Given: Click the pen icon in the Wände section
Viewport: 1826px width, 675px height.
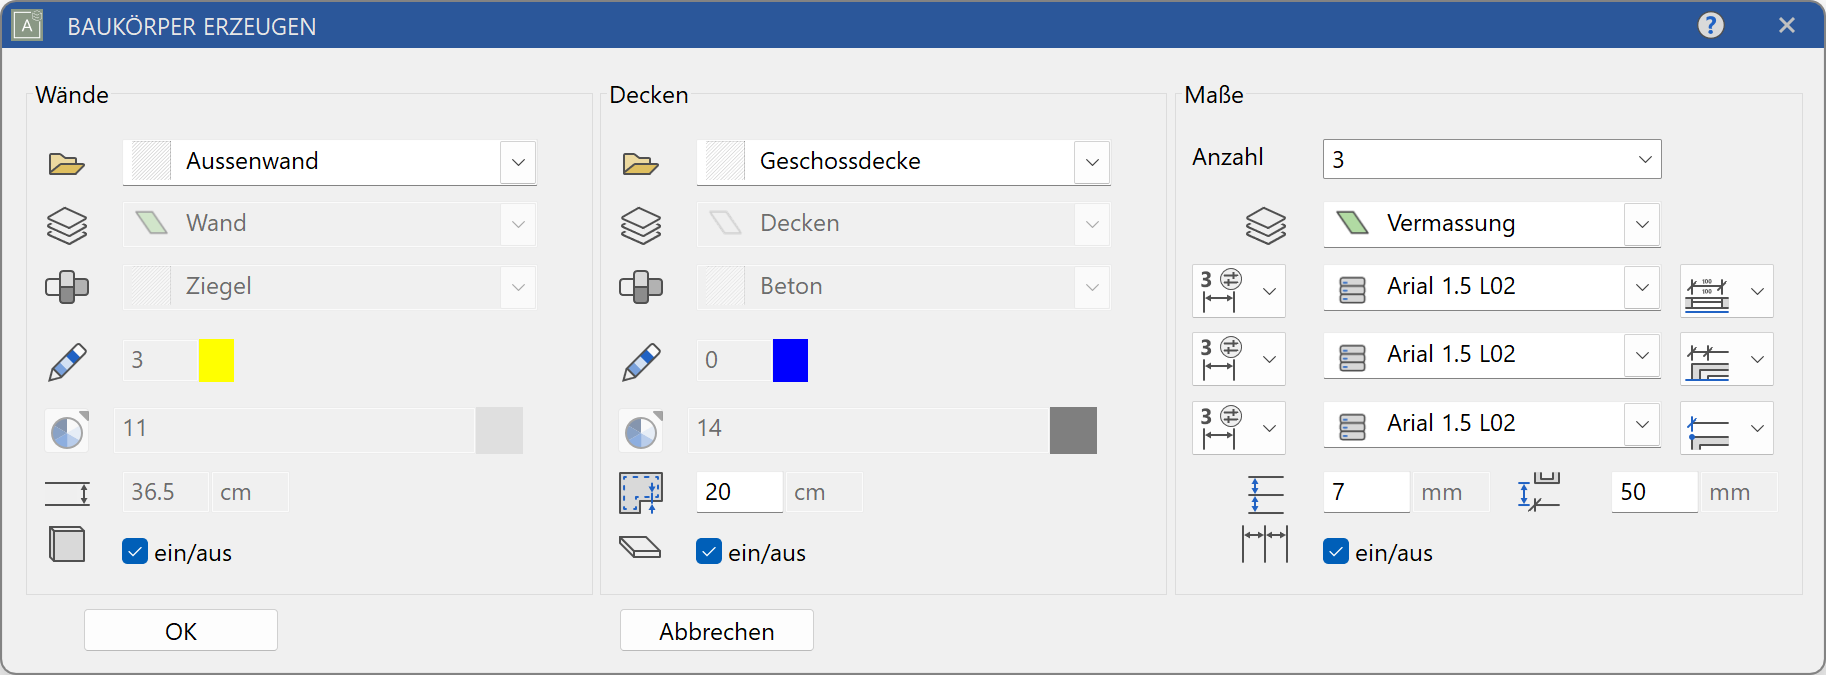Looking at the screenshot, I should click(67, 361).
